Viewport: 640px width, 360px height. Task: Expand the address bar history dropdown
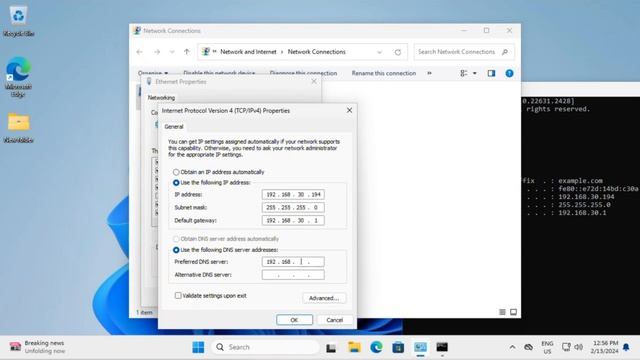pos(379,52)
